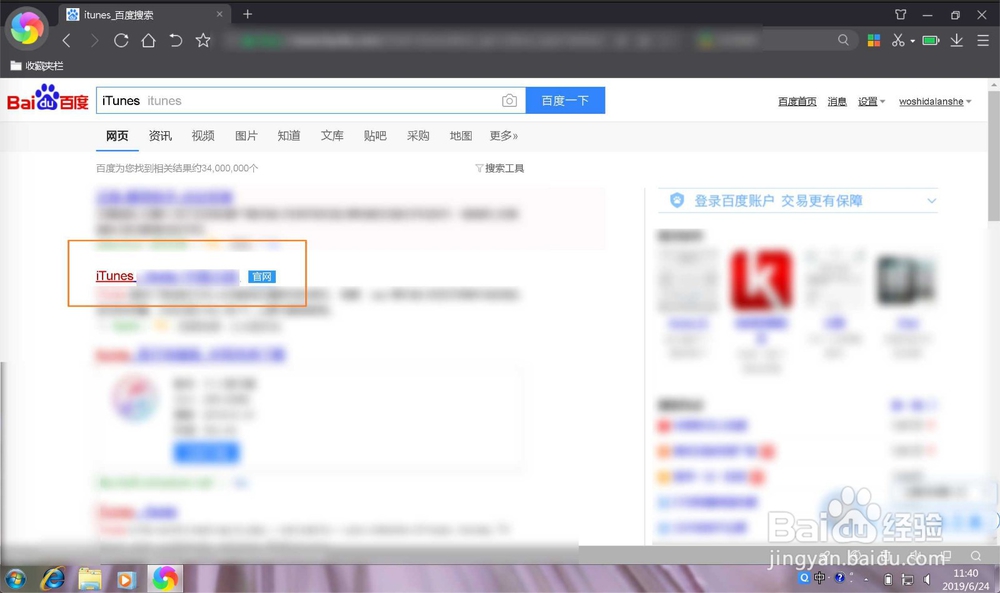Click the camera image-search icon
Viewport: 1000px width, 593px height.
coord(509,101)
